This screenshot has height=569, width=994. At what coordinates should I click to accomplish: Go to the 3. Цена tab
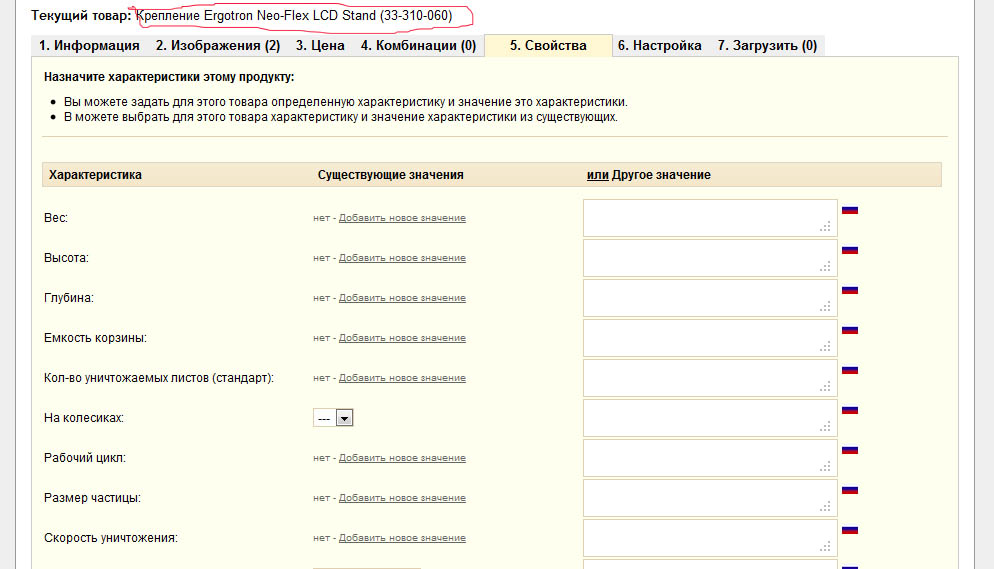pos(320,46)
